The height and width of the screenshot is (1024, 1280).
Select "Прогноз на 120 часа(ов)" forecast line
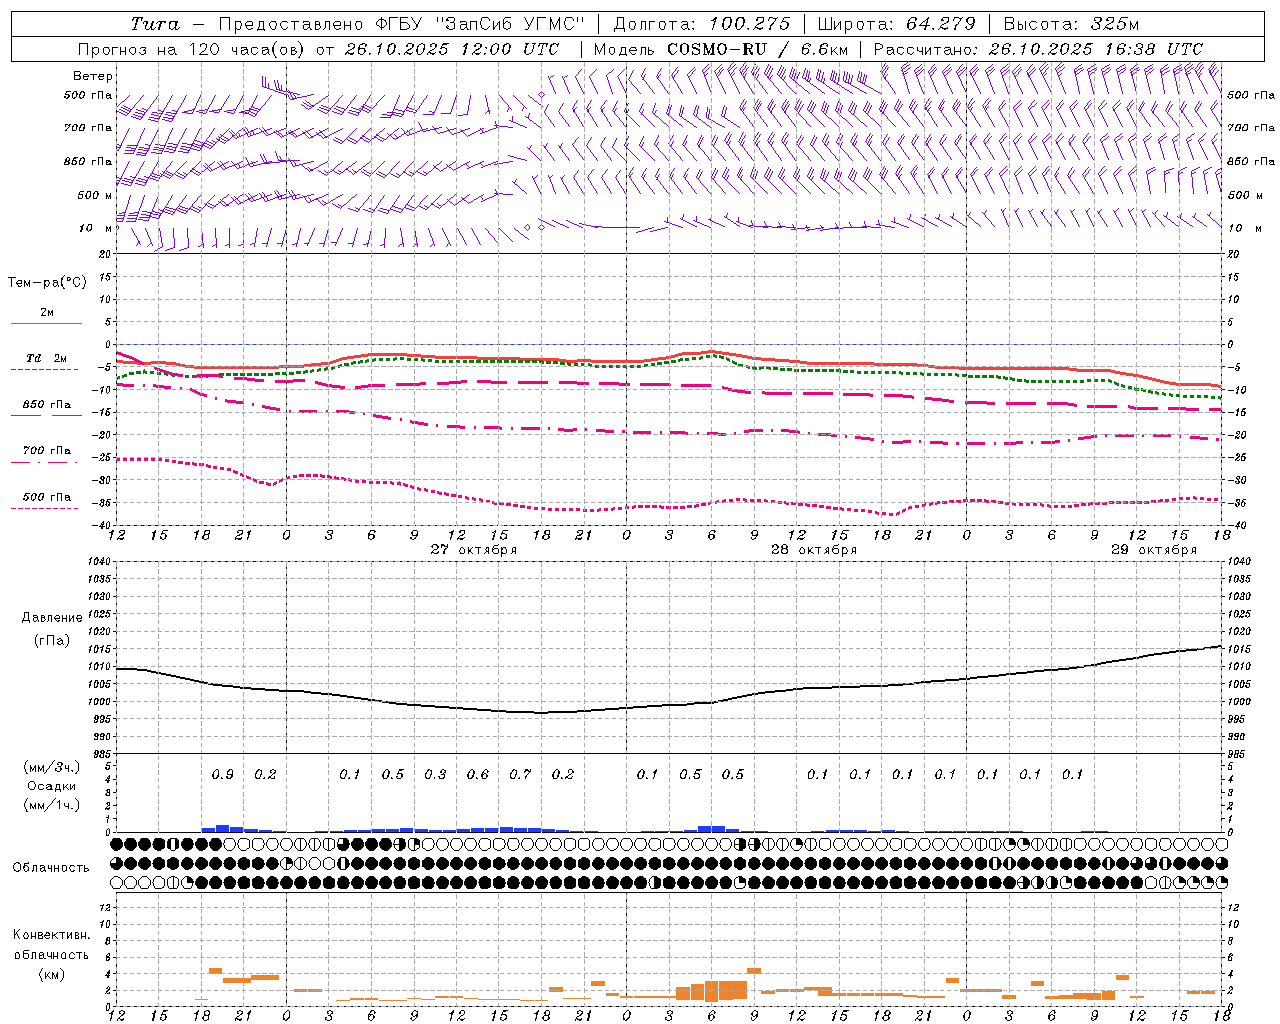[x=192, y=49]
